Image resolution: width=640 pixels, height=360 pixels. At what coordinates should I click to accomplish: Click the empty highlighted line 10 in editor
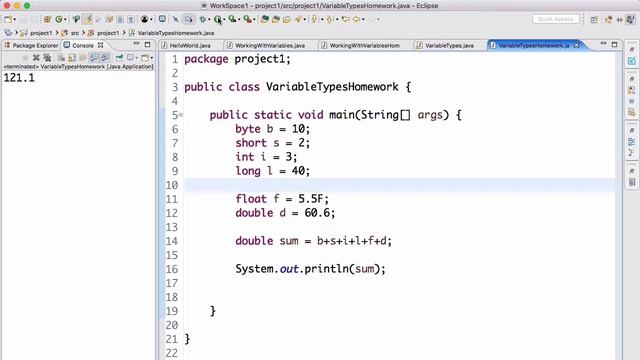point(399,185)
